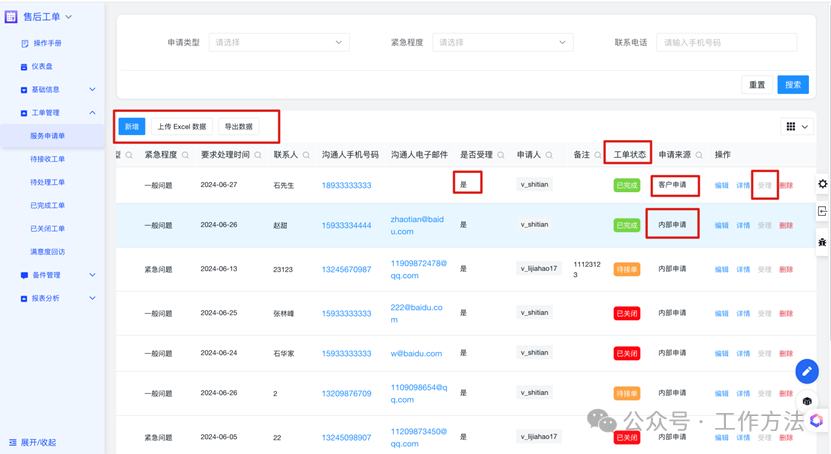
Task: Click the search icon beside 紧急程度 column header
Action: tap(186, 155)
